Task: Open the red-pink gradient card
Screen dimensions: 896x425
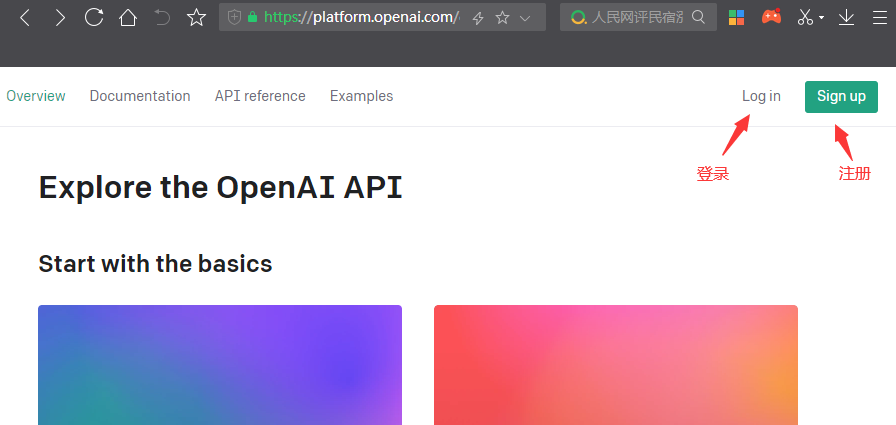Action: (x=616, y=365)
